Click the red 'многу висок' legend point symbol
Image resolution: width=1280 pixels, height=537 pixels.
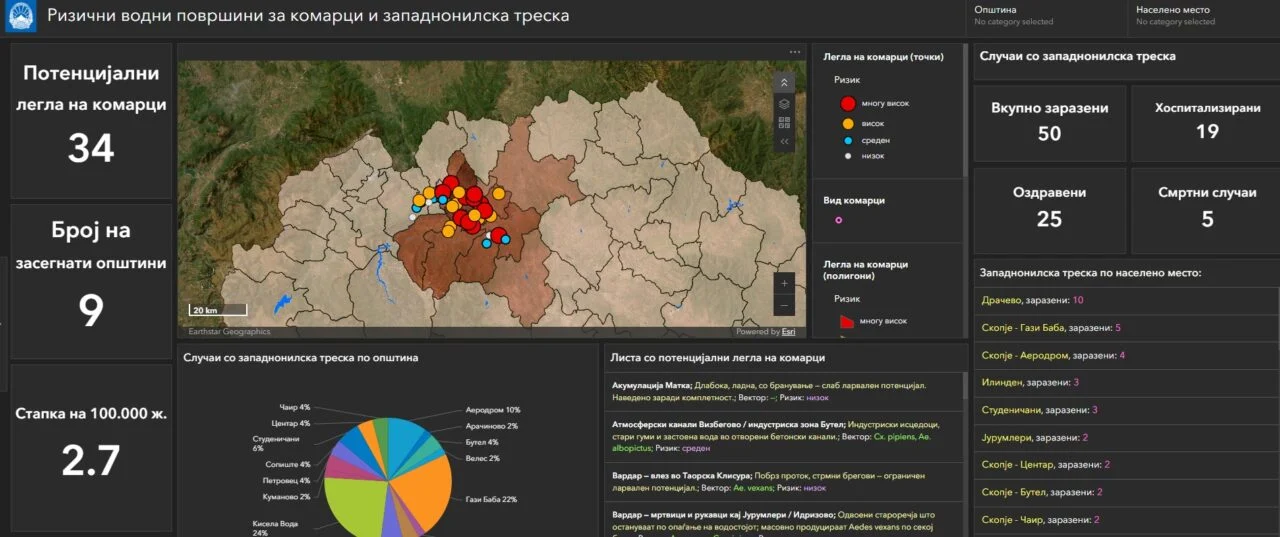848,103
